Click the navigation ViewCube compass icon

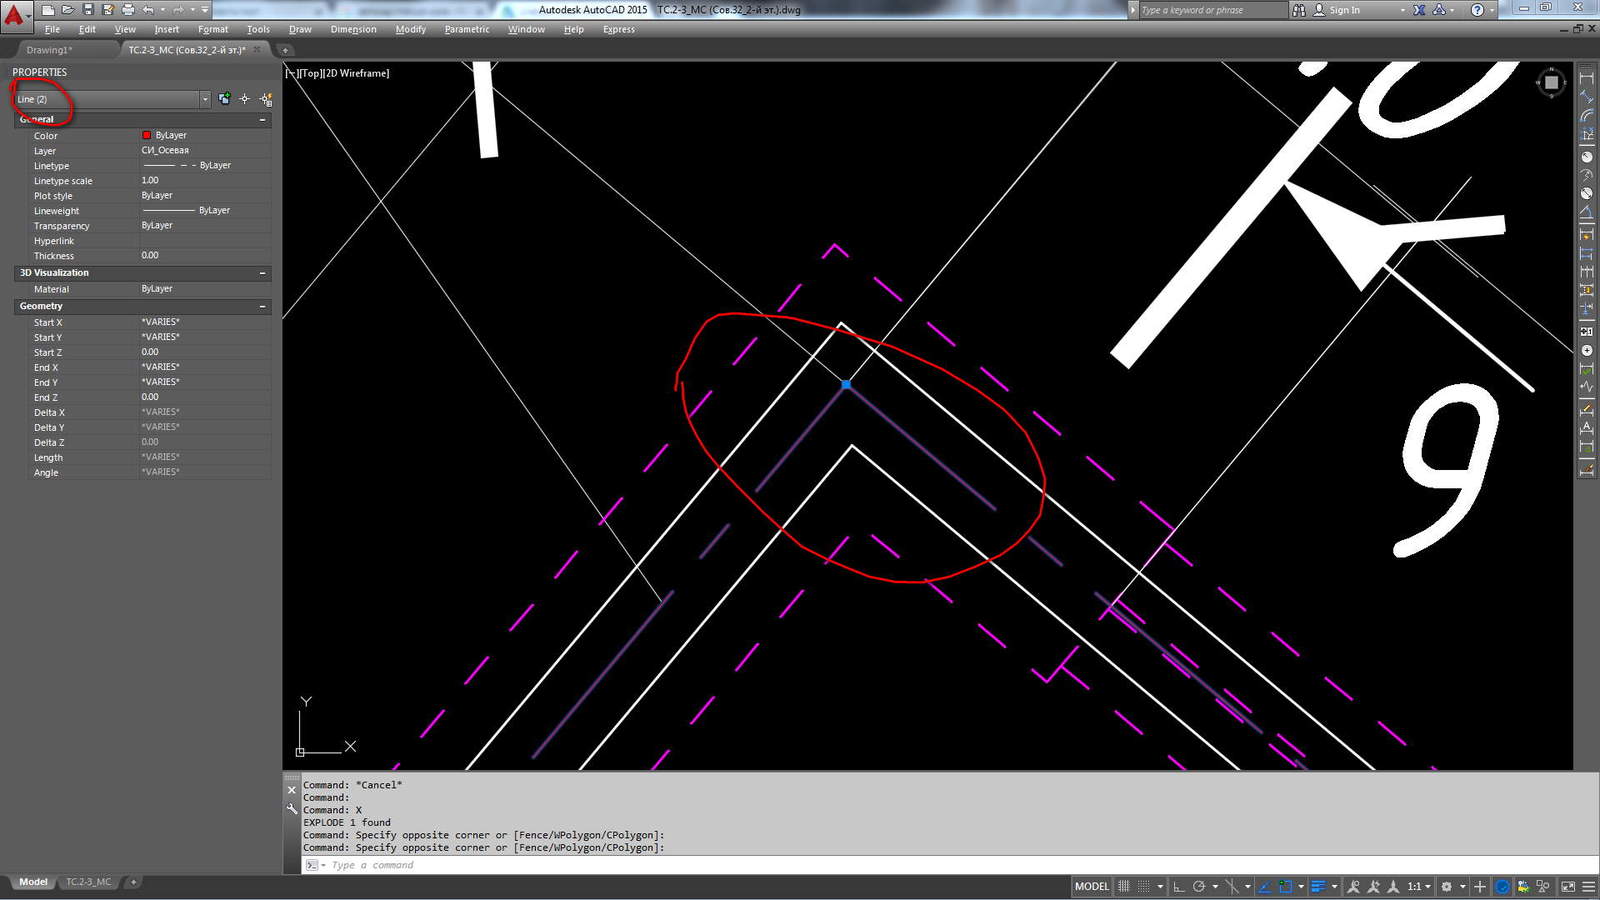coord(1551,83)
